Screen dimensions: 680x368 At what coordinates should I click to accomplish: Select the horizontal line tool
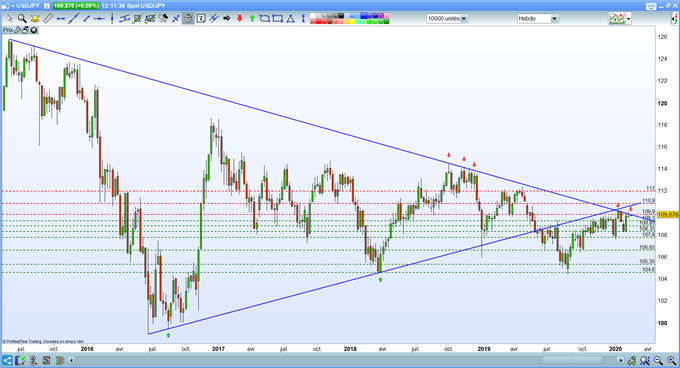click(99, 19)
